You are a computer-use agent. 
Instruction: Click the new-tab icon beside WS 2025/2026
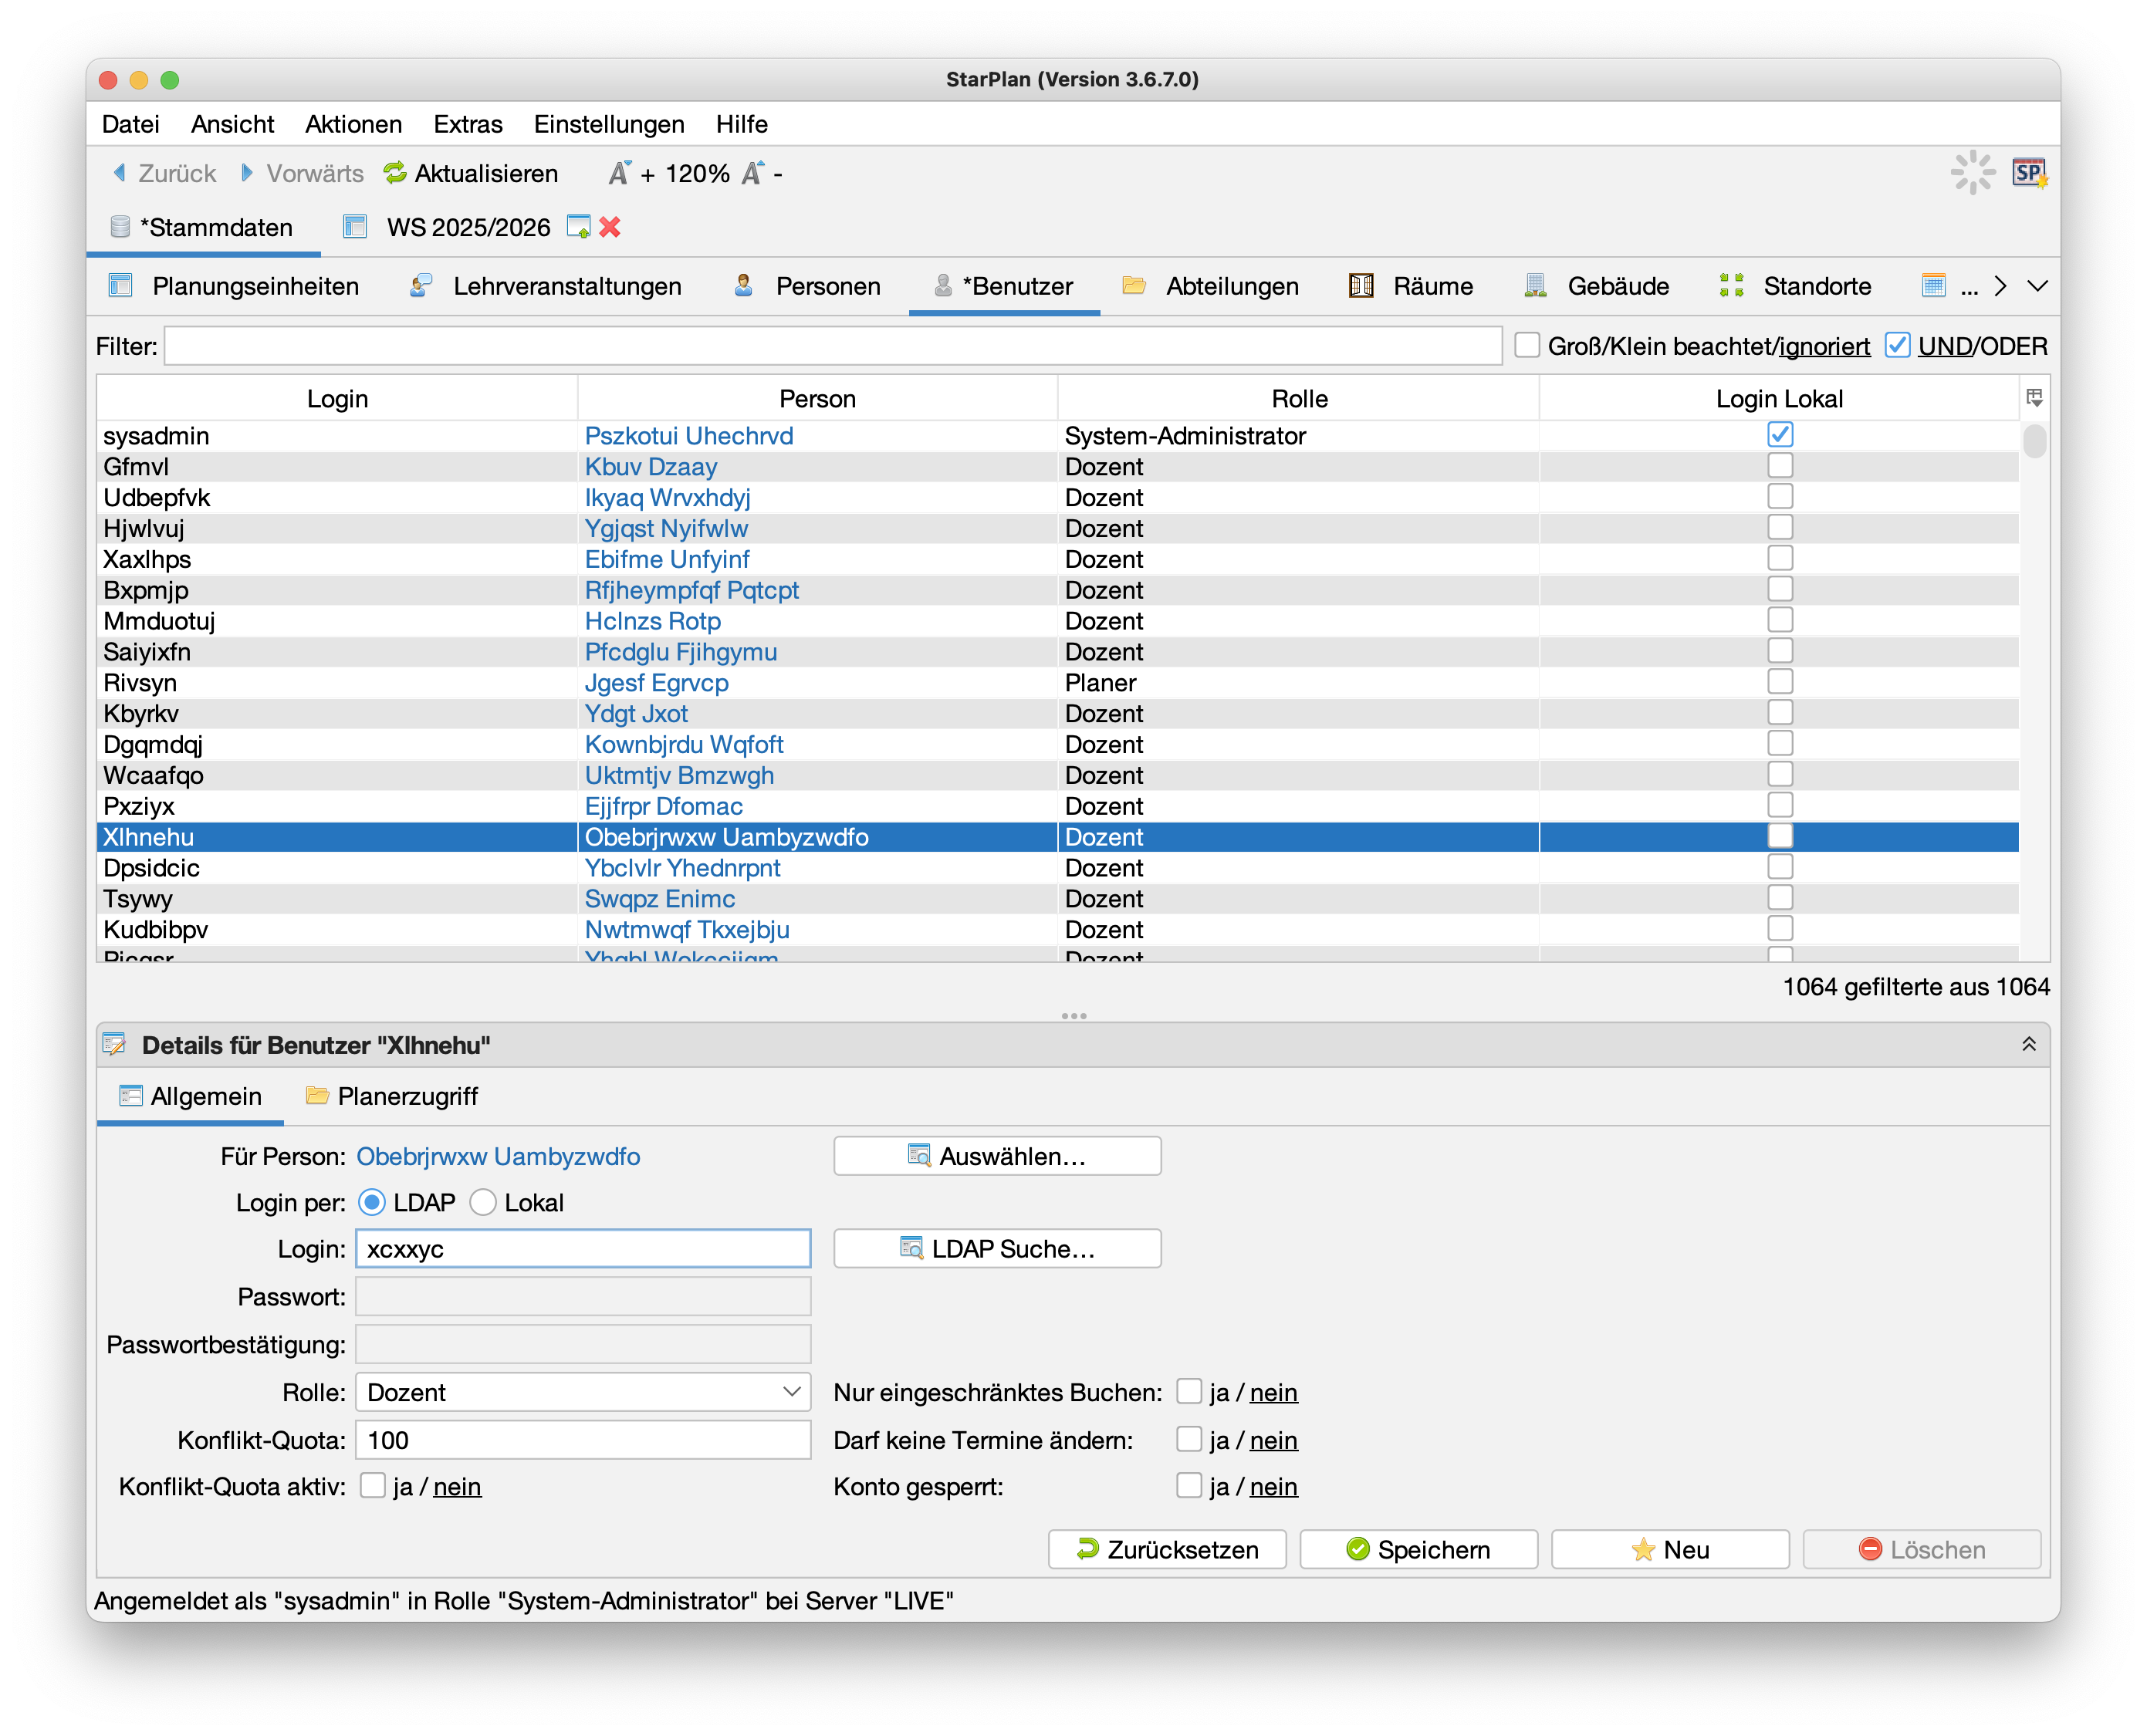pos(578,227)
